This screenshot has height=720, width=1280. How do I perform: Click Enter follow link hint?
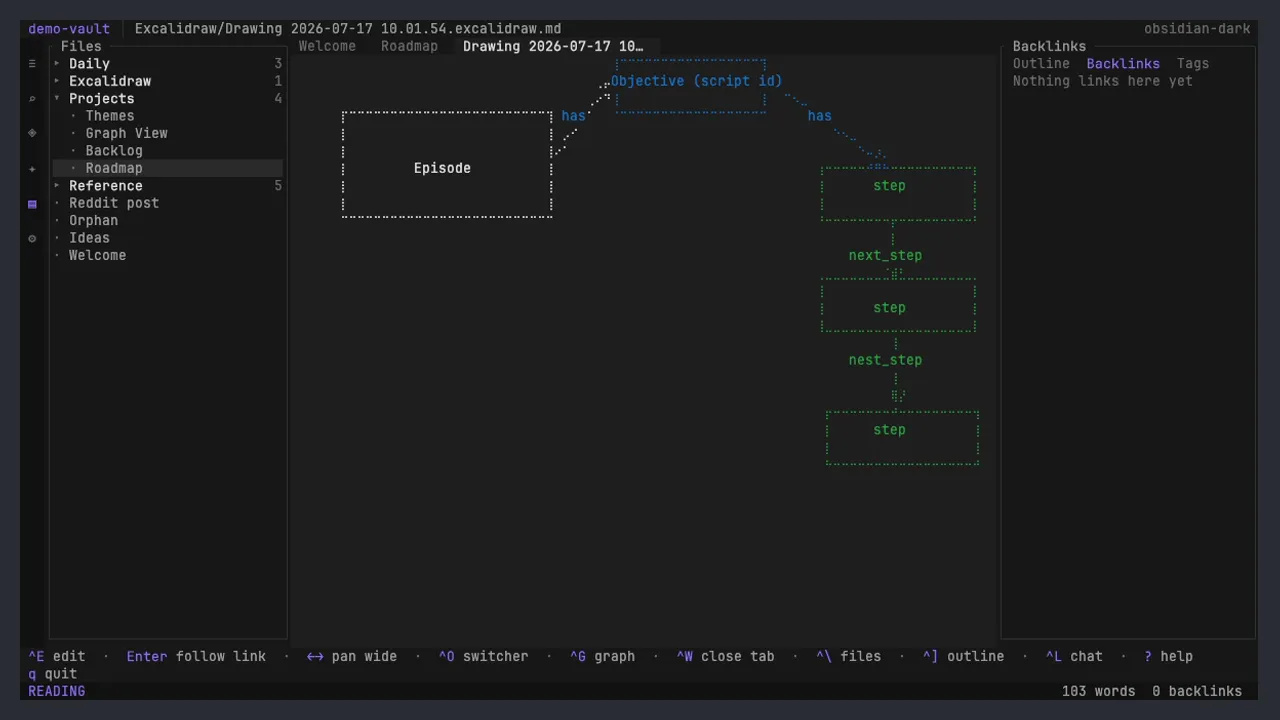[x=196, y=657]
